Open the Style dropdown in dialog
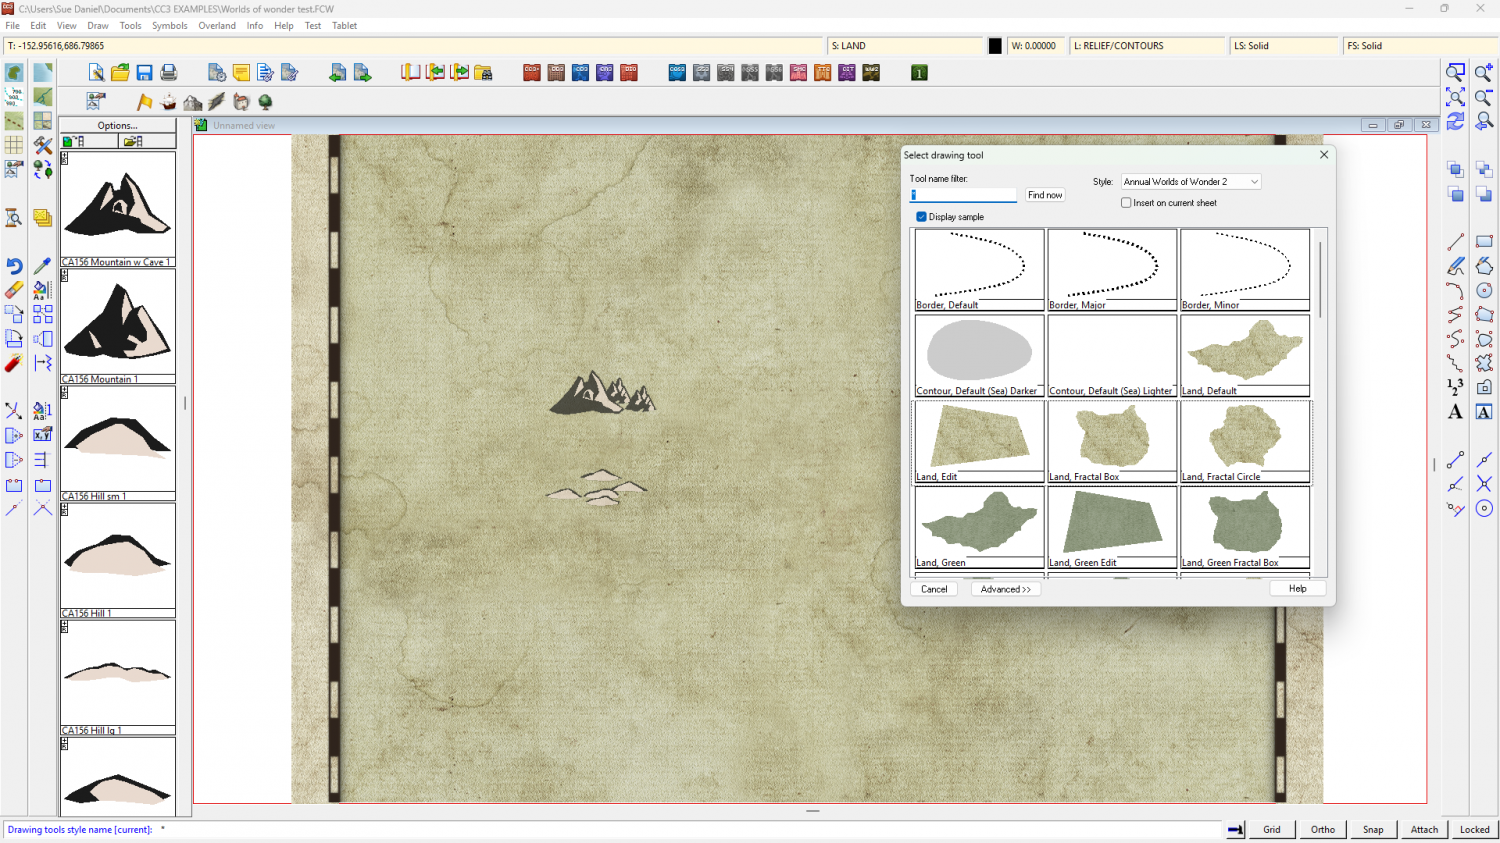The width and height of the screenshot is (1500, 843). (1190, 182)
